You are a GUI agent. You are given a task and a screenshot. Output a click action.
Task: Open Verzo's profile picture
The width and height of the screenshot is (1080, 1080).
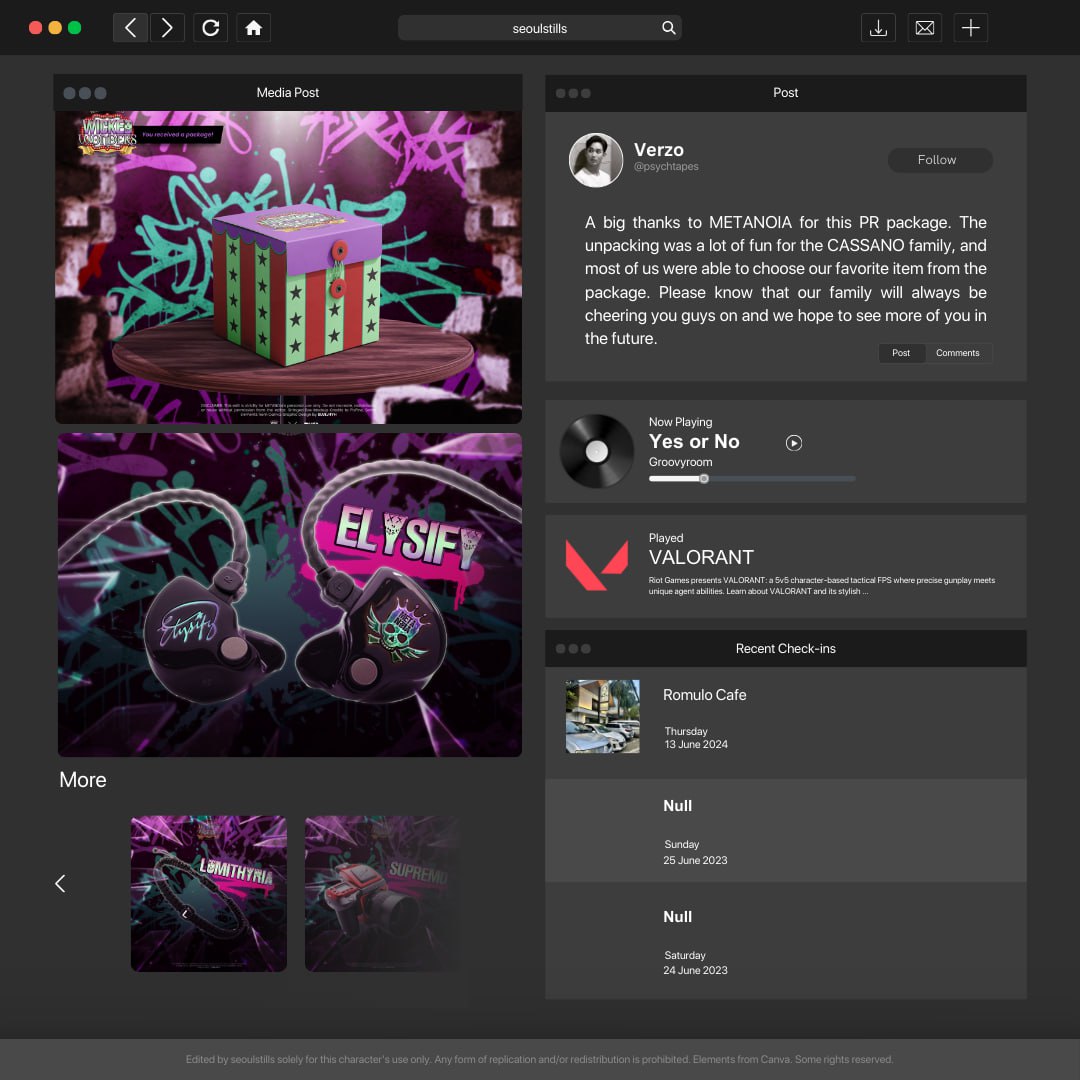[x=596, y=160]
